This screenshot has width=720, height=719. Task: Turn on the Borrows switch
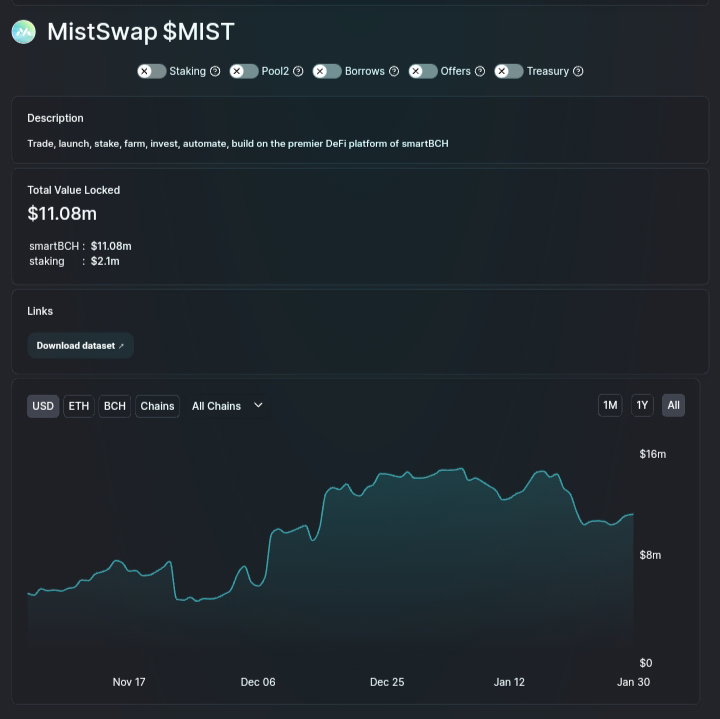coord(327,71)
